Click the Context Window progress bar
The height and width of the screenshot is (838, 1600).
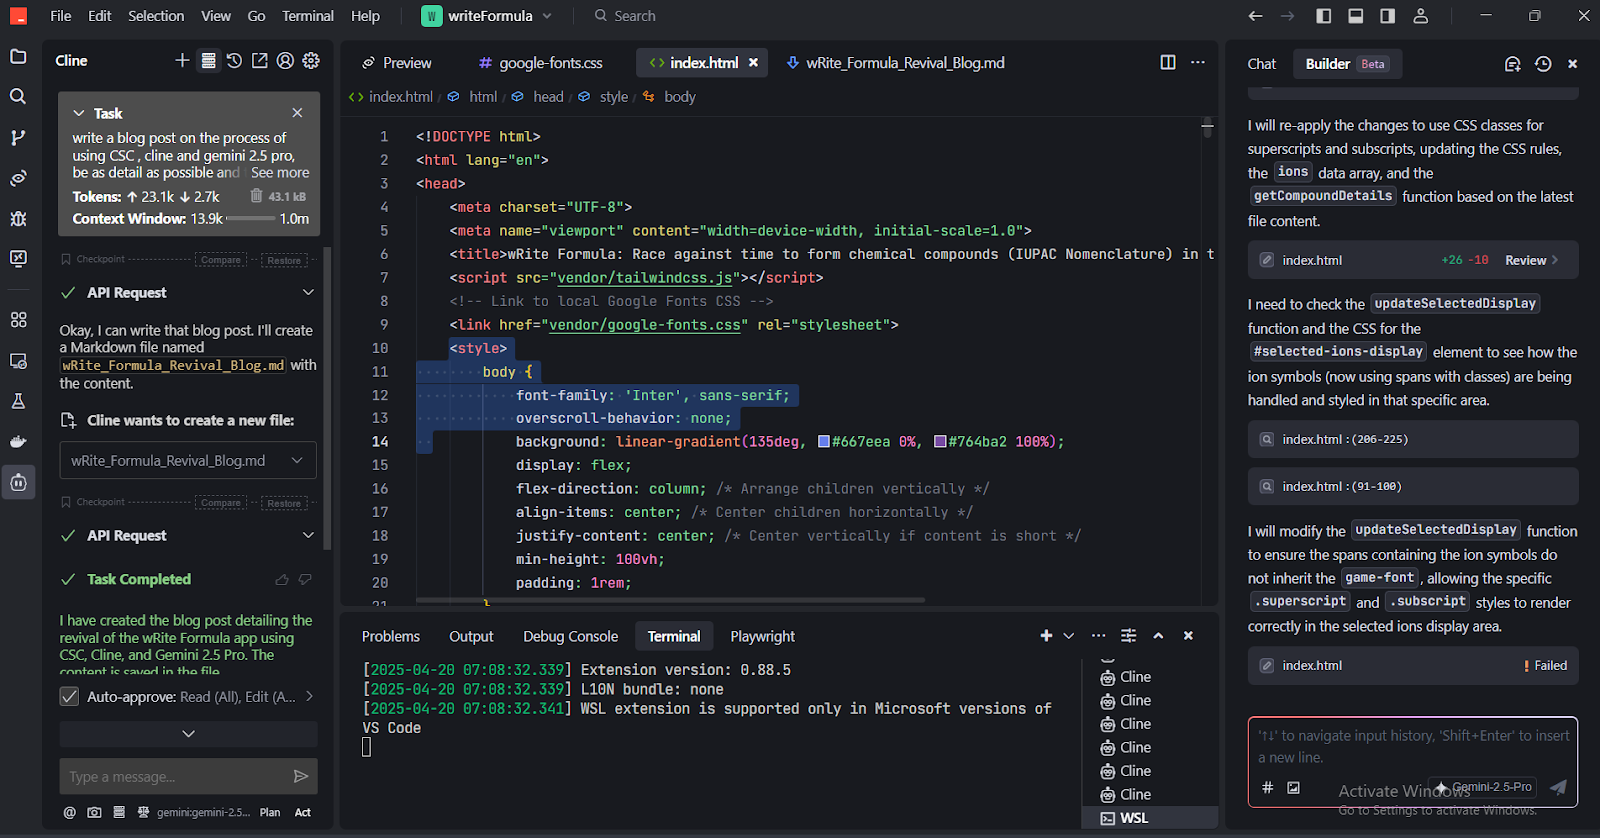(251, 219)
